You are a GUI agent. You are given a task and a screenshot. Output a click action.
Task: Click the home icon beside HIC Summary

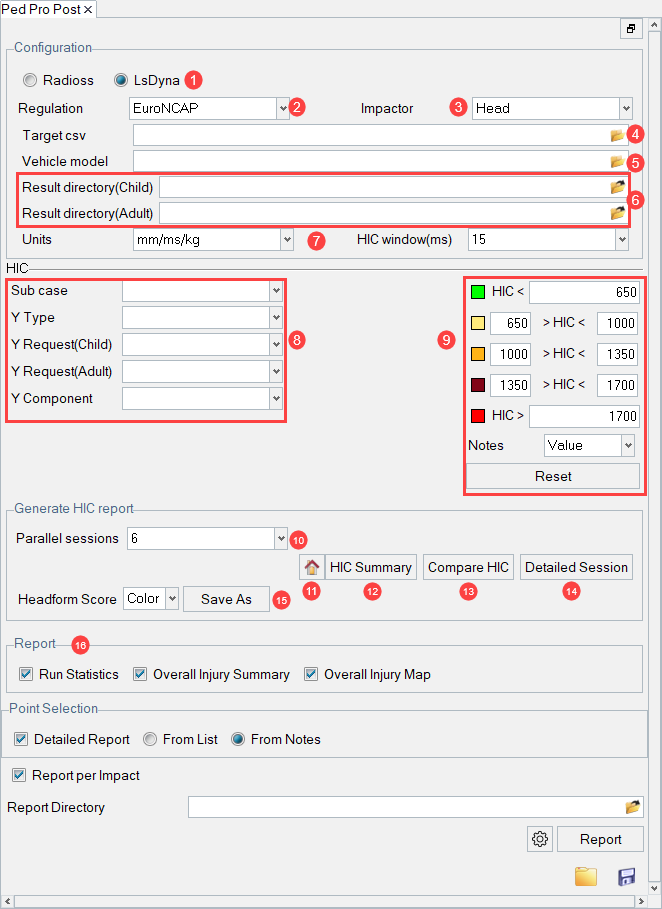[x=312, y=568]
